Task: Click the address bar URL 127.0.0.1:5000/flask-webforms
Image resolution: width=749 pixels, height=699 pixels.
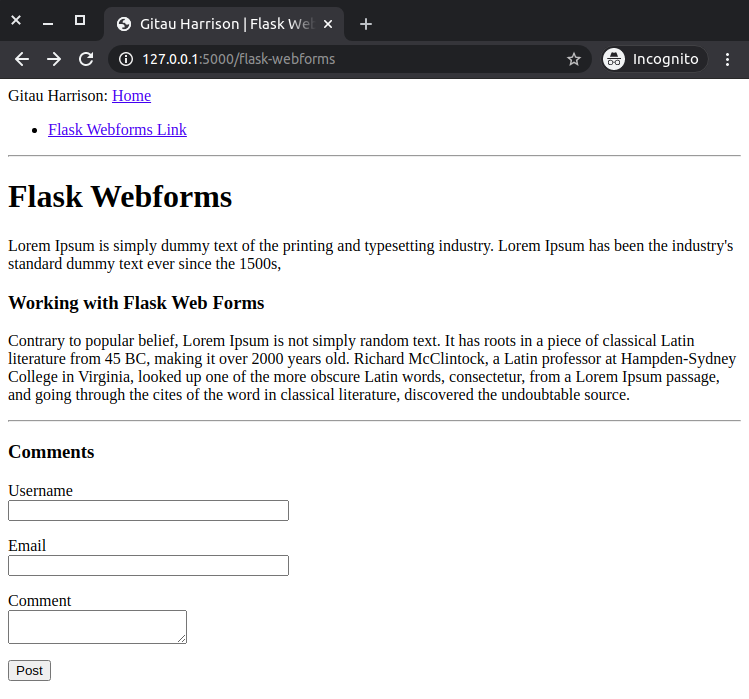Action: coord(238,59)
